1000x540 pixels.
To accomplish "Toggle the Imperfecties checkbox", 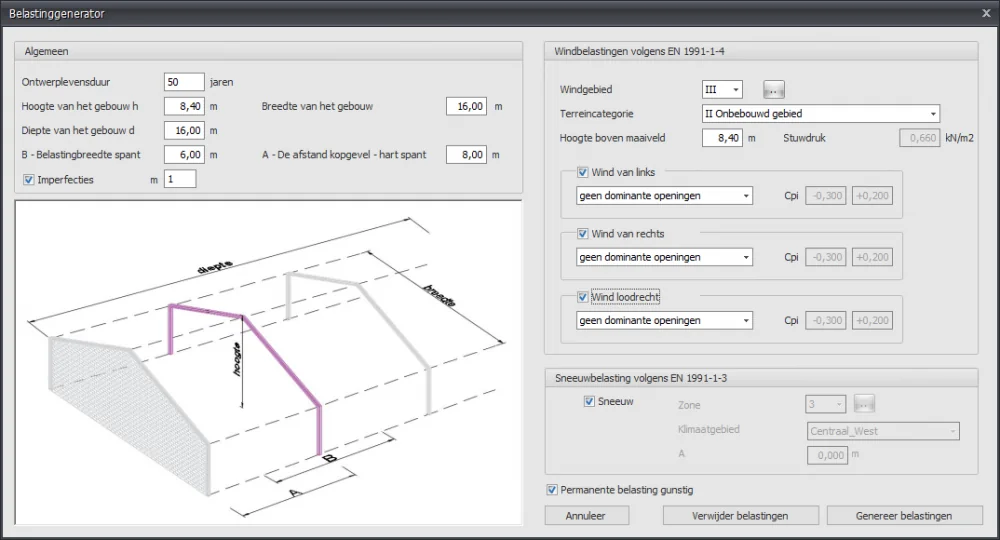I will (29, 180).
